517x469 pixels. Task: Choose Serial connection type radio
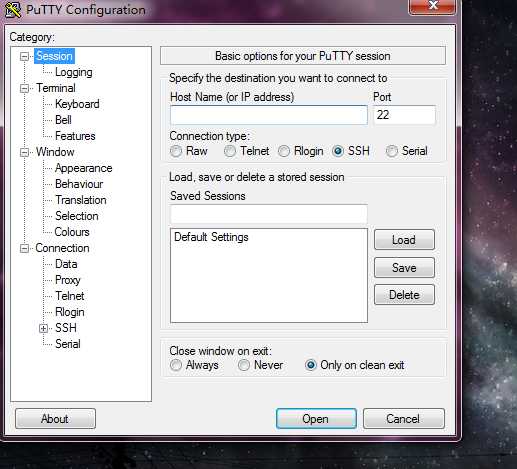[x=392, y=151]
